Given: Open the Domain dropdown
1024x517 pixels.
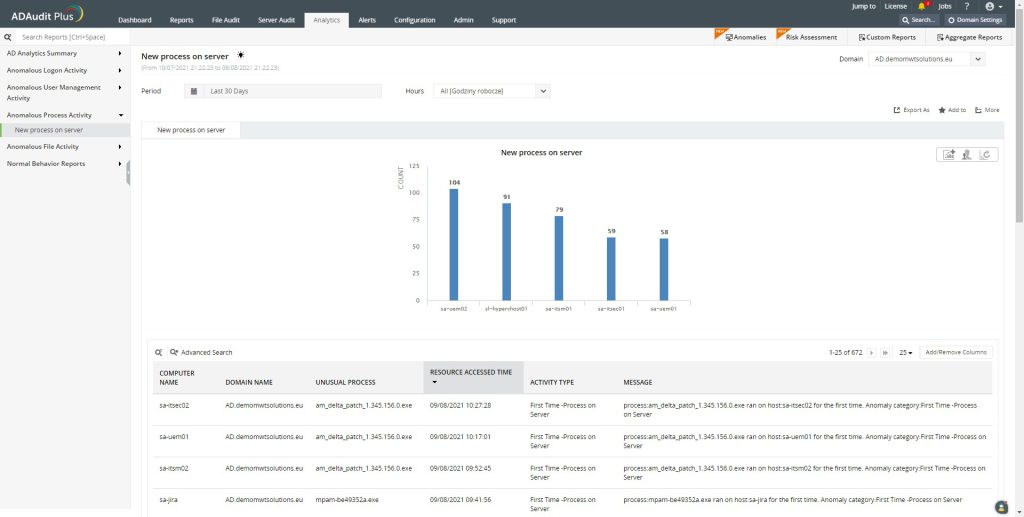Looking at the screenshot, I should point(925,59).
